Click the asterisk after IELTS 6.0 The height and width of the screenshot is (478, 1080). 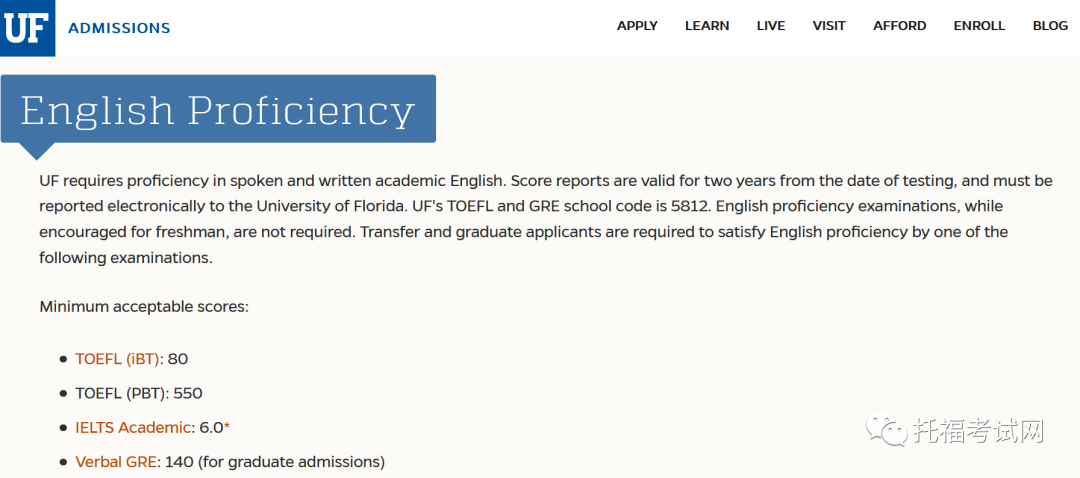pos(227,427)
